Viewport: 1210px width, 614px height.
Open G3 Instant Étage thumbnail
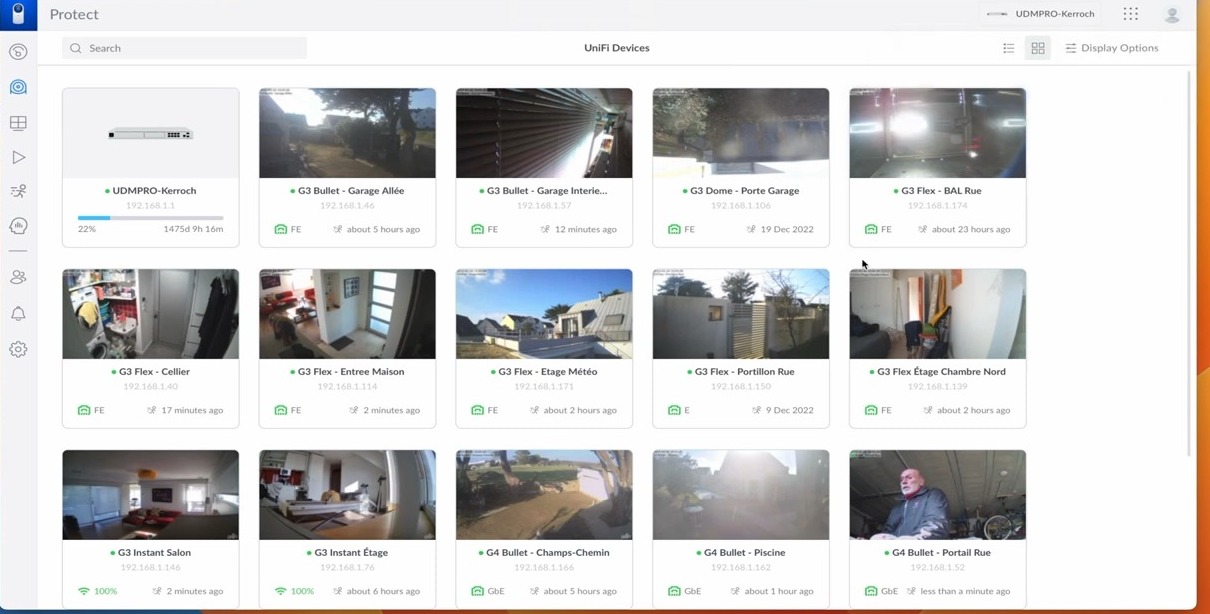pos(347,495)
